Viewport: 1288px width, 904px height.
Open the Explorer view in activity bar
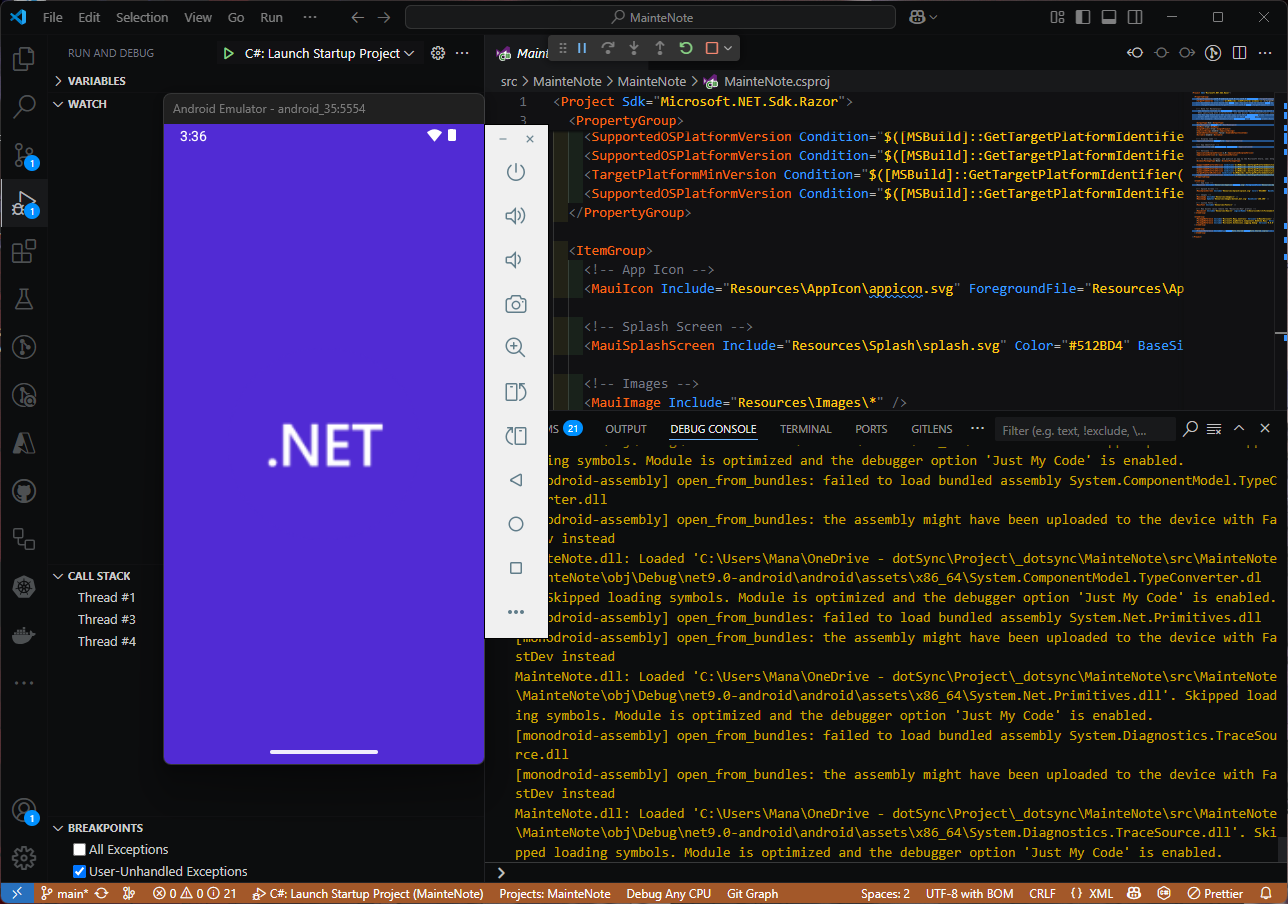pos(23,59)
